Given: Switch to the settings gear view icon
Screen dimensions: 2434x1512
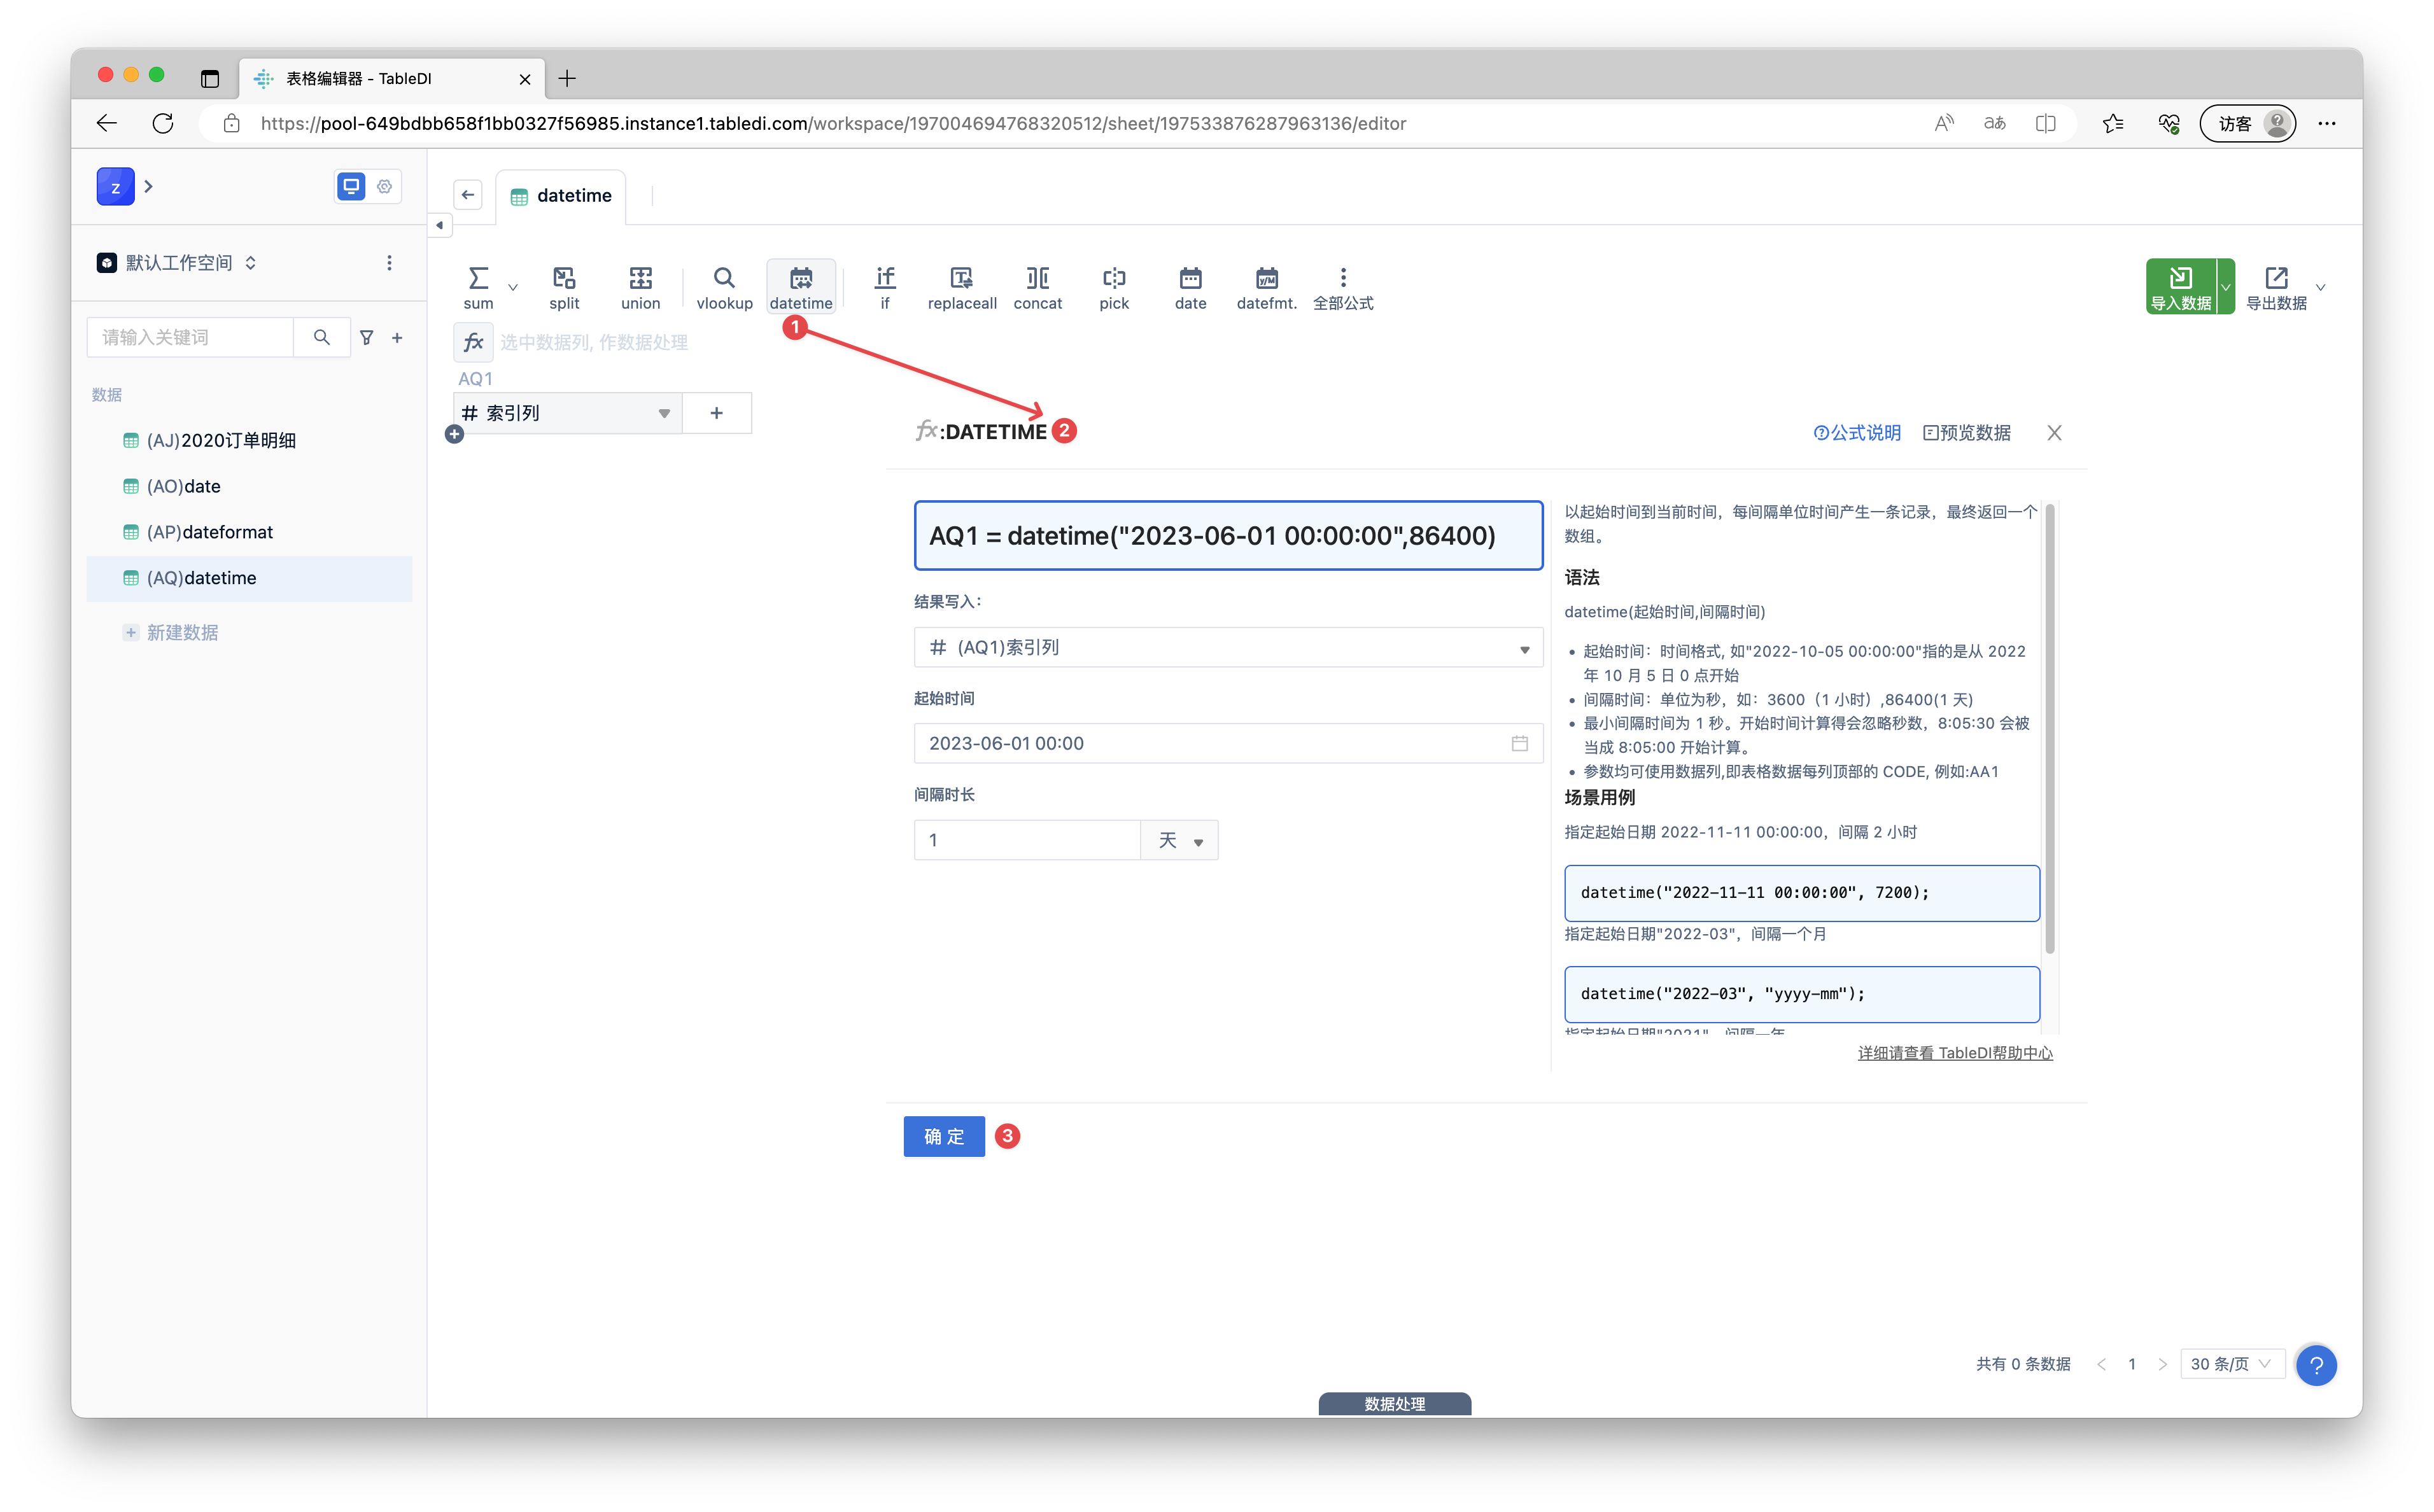Looking at the screenshot, I should (x=384, y=186).
